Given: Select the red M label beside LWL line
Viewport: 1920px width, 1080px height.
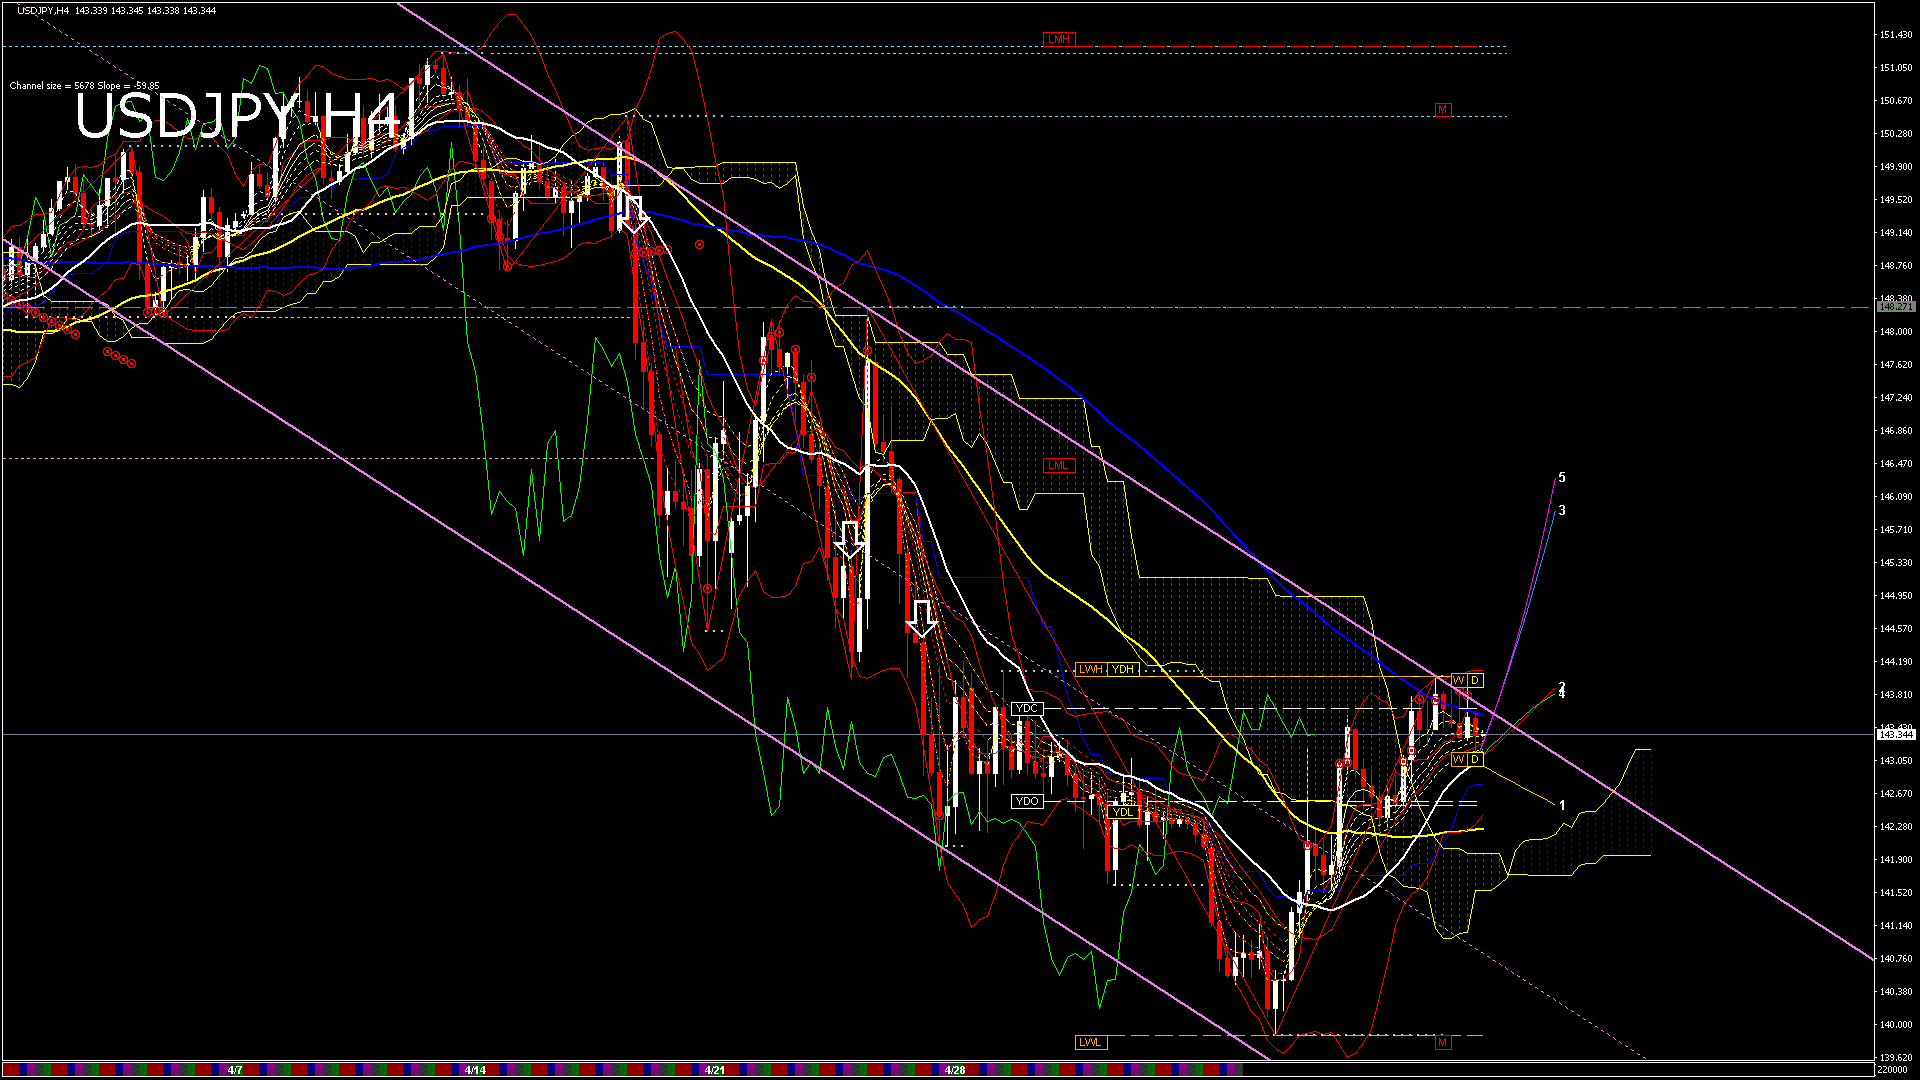Looking at the screenshot, I should click(x=1442, y=1042).
